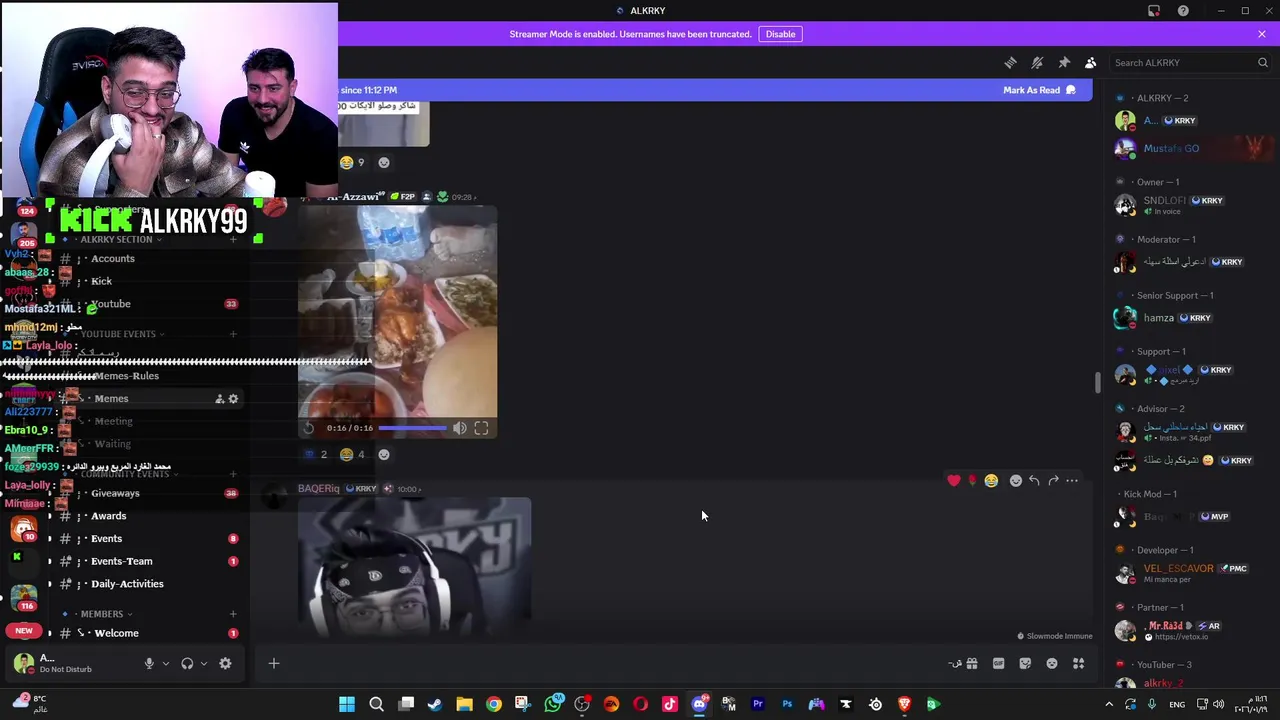Select the Memes channel
1280x720 pixels.
pos(112,398)
